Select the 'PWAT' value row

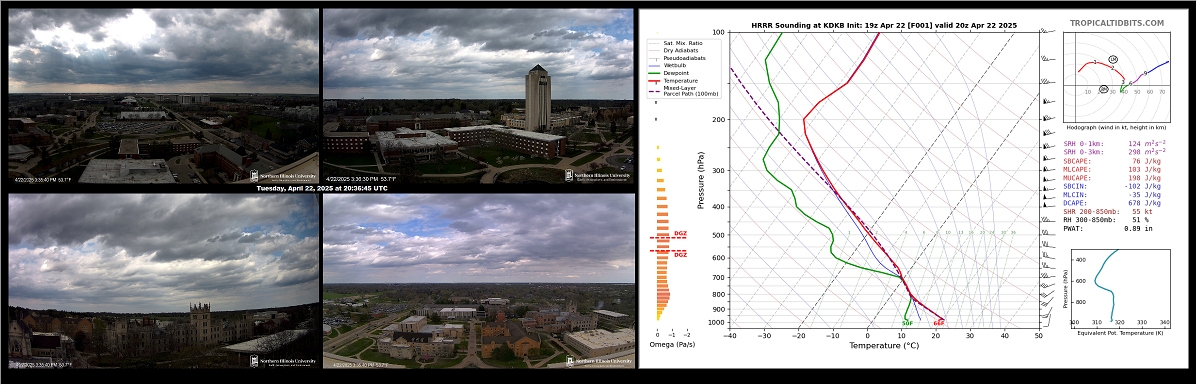pyautogui.click(x=1107, y=228)
